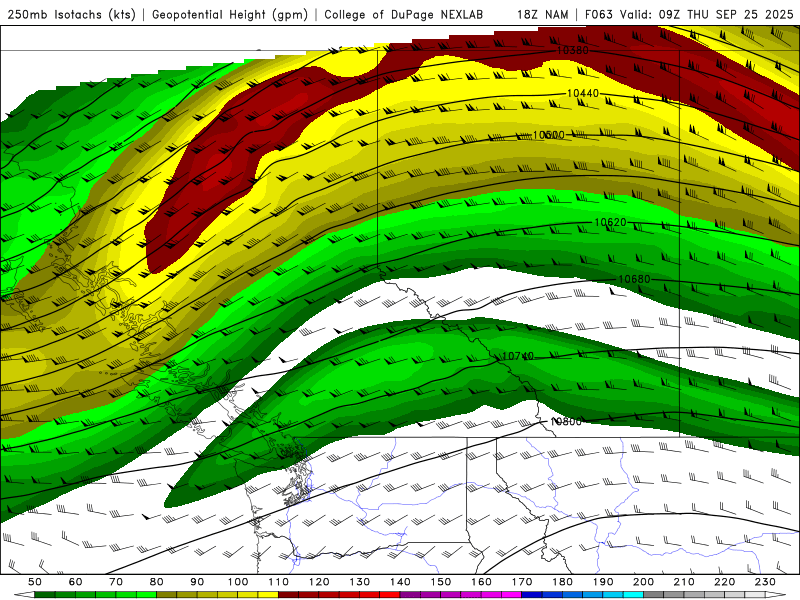Click the THU SEP 25 2025 date text
The width and height of the screenshot is (800, 600).
pyautogui.click(x=740, y=14)
